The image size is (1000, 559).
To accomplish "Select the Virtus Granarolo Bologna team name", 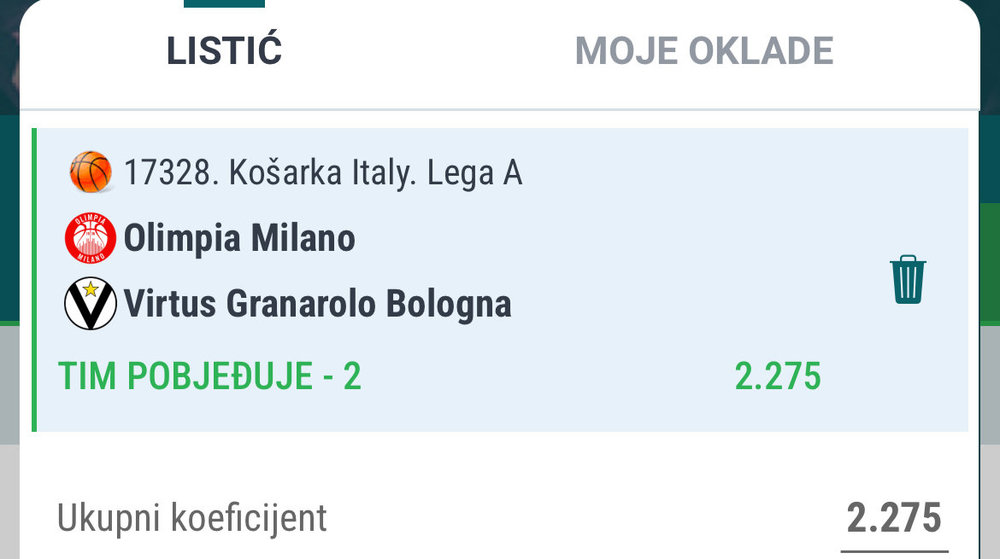I will [x=317, y=303].
